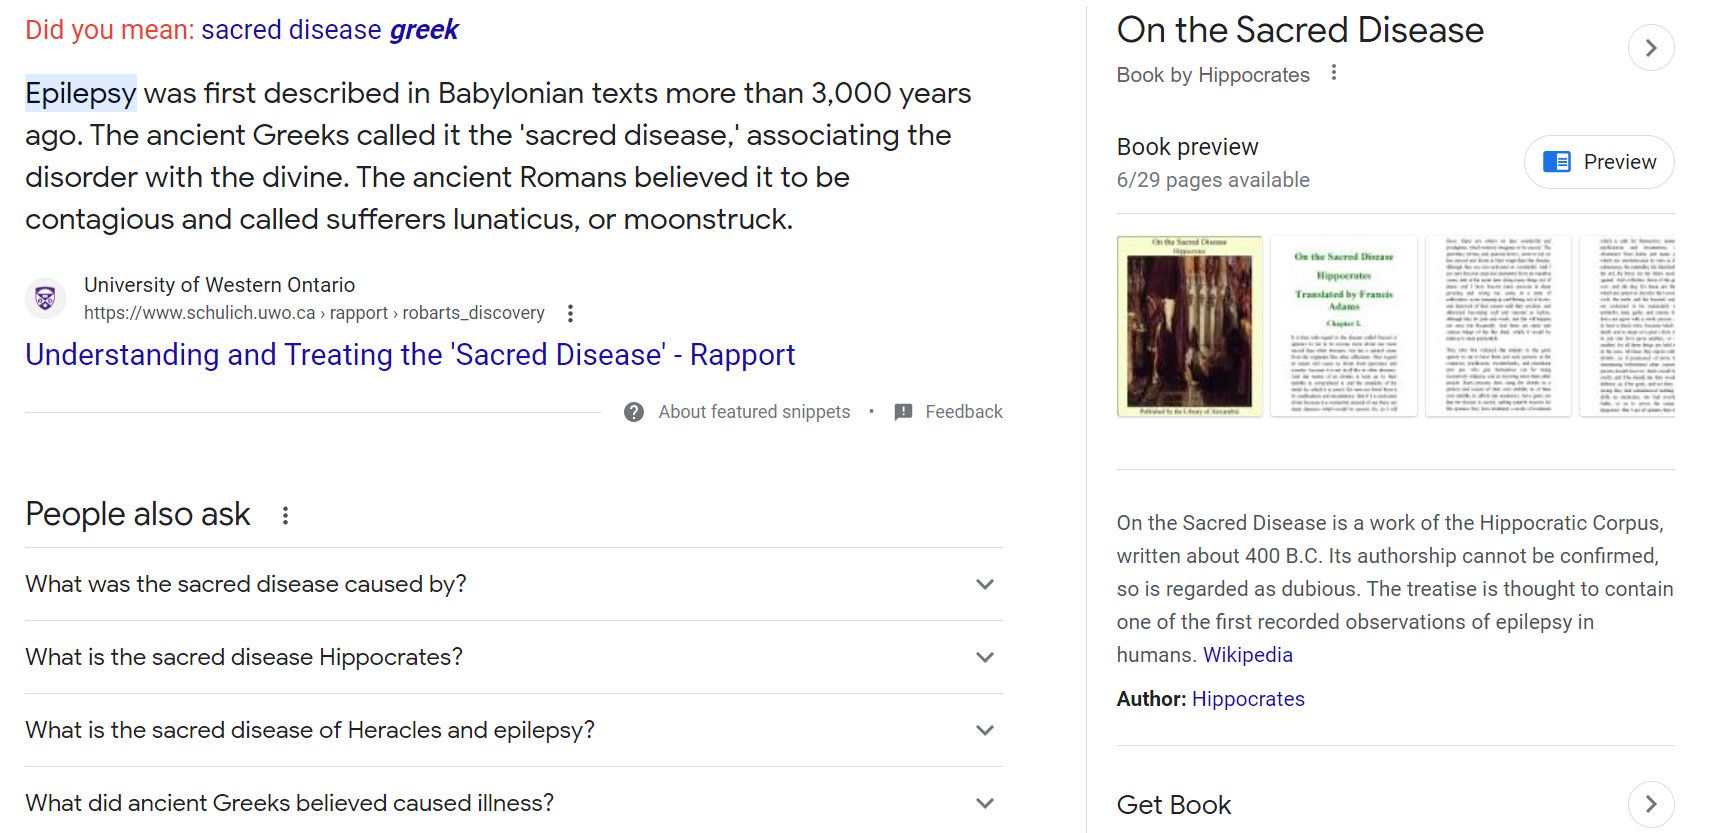The image size is (1710, 833).
Task: Open the 'sacred disease greek' suggestion link
Action: click(329, 30)
